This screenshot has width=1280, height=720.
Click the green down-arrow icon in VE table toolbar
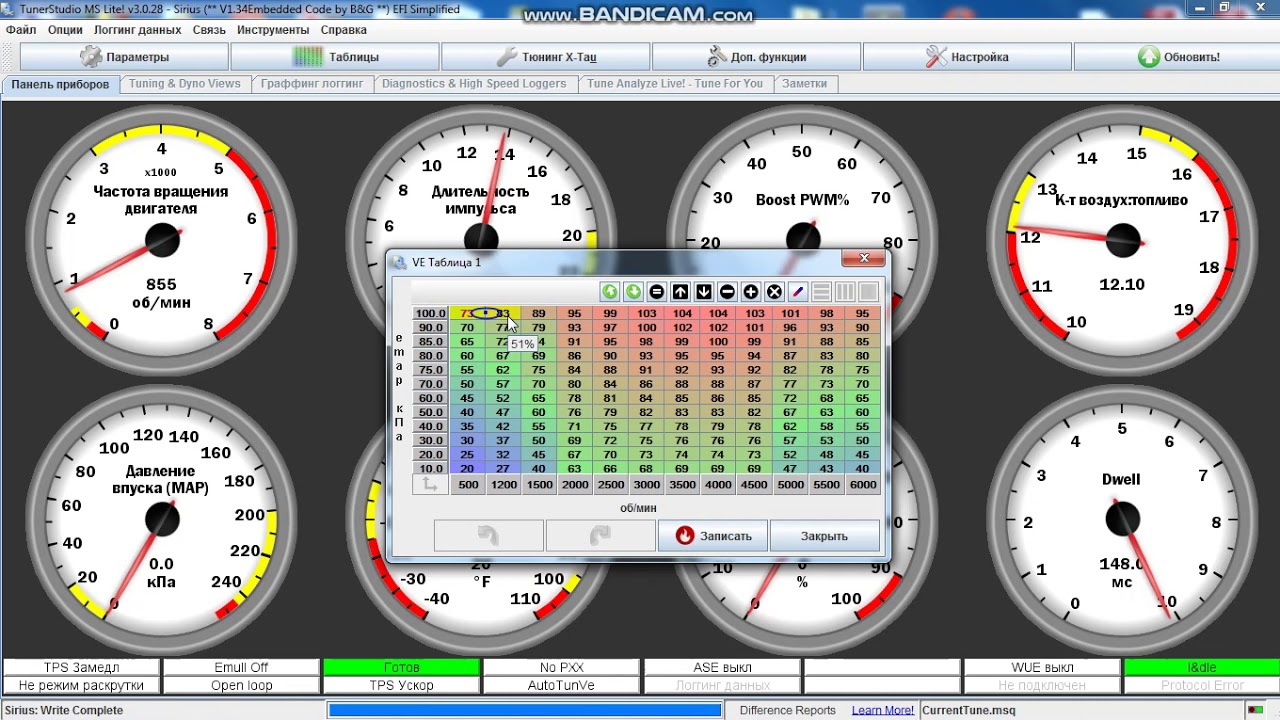click(x=633, y=292)
